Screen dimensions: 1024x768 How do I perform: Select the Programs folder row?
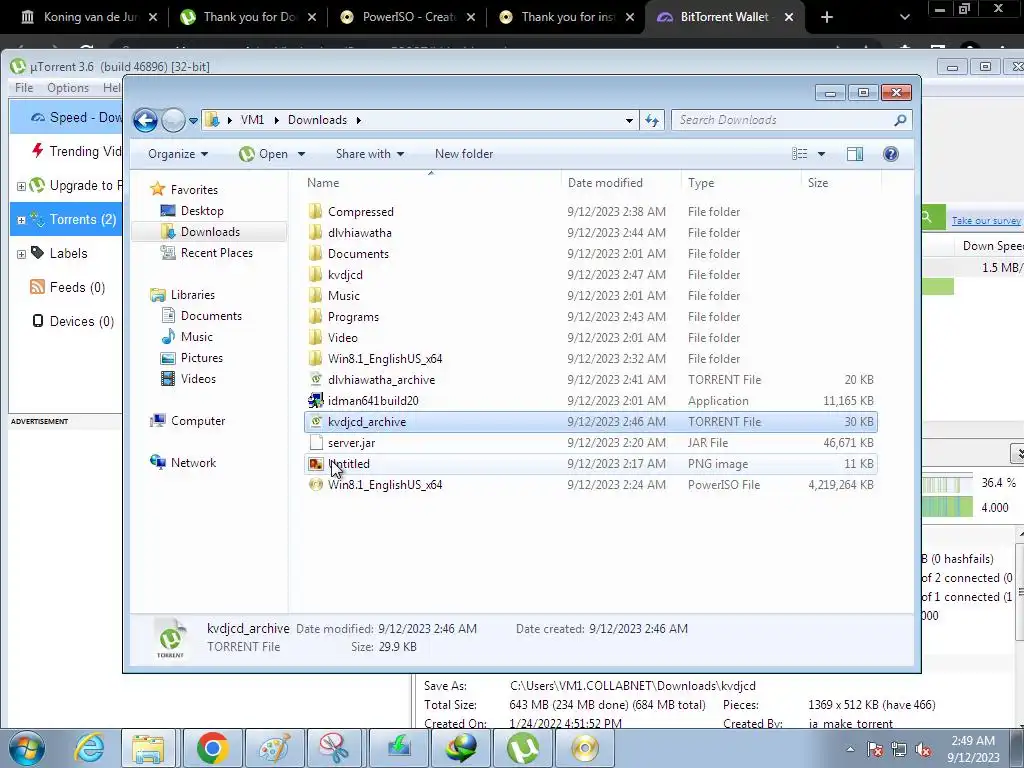591,317
